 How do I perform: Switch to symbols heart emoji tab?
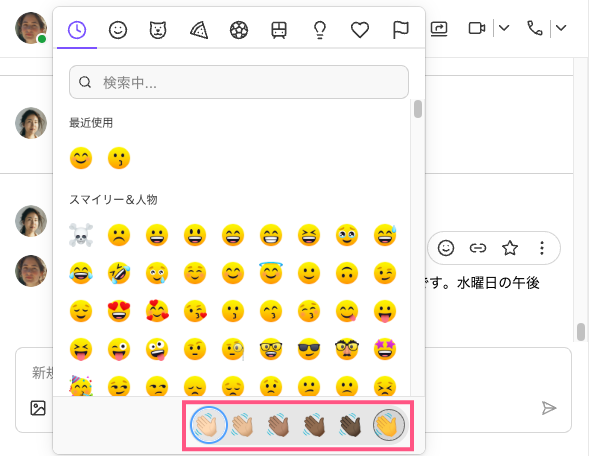pyautogui.click(x=360, y=30)
